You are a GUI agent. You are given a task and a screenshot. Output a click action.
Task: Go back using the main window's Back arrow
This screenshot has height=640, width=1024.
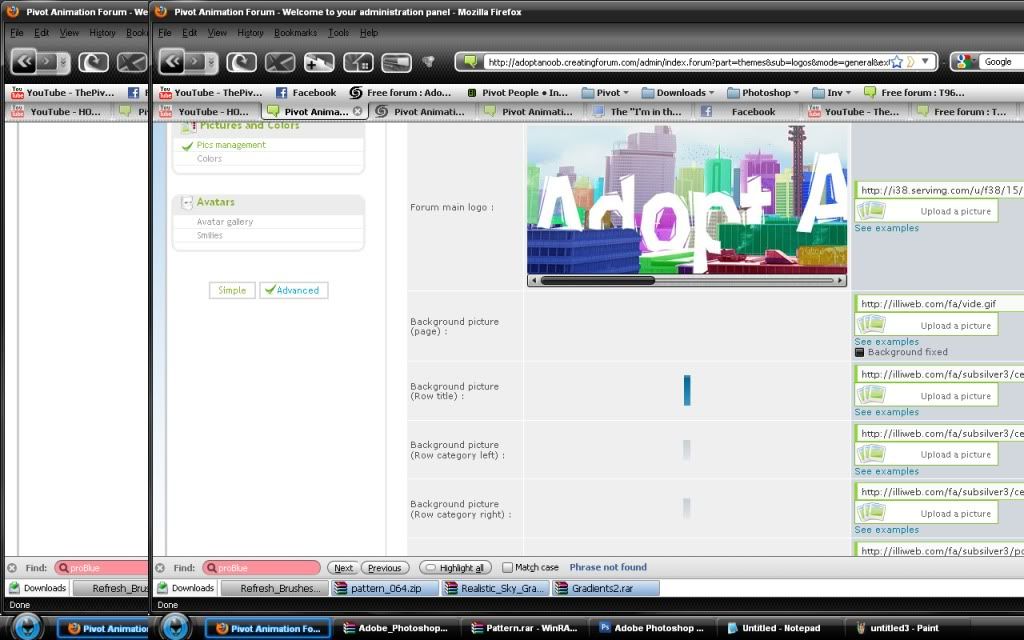click(x=172, y=62)
